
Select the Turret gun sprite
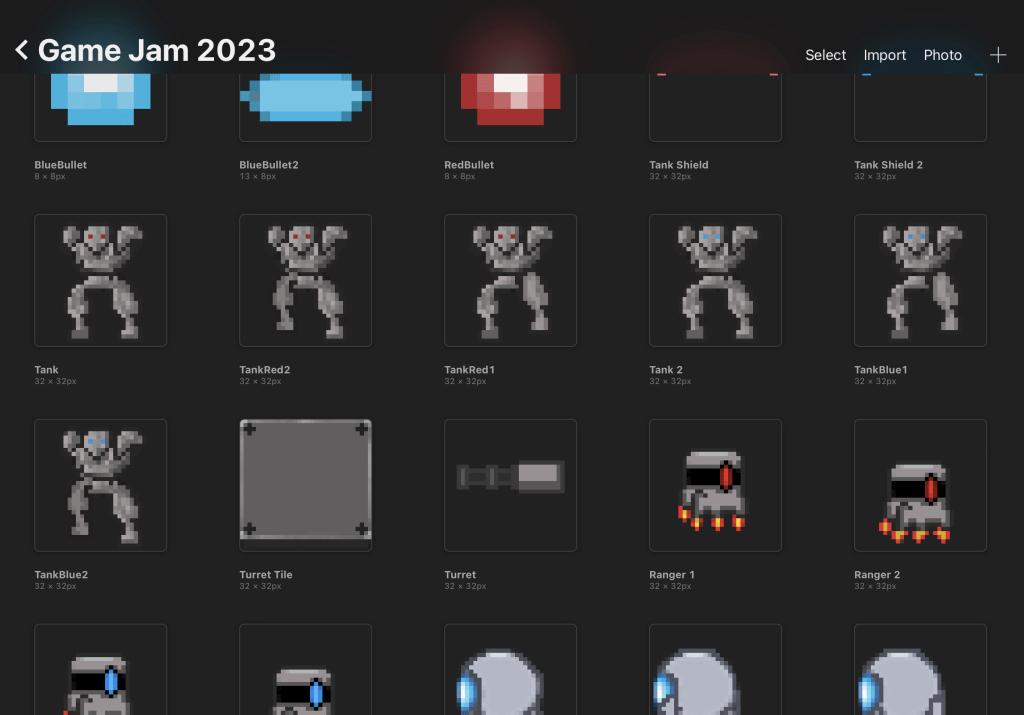pyautogui.click(x=510, y=485)
